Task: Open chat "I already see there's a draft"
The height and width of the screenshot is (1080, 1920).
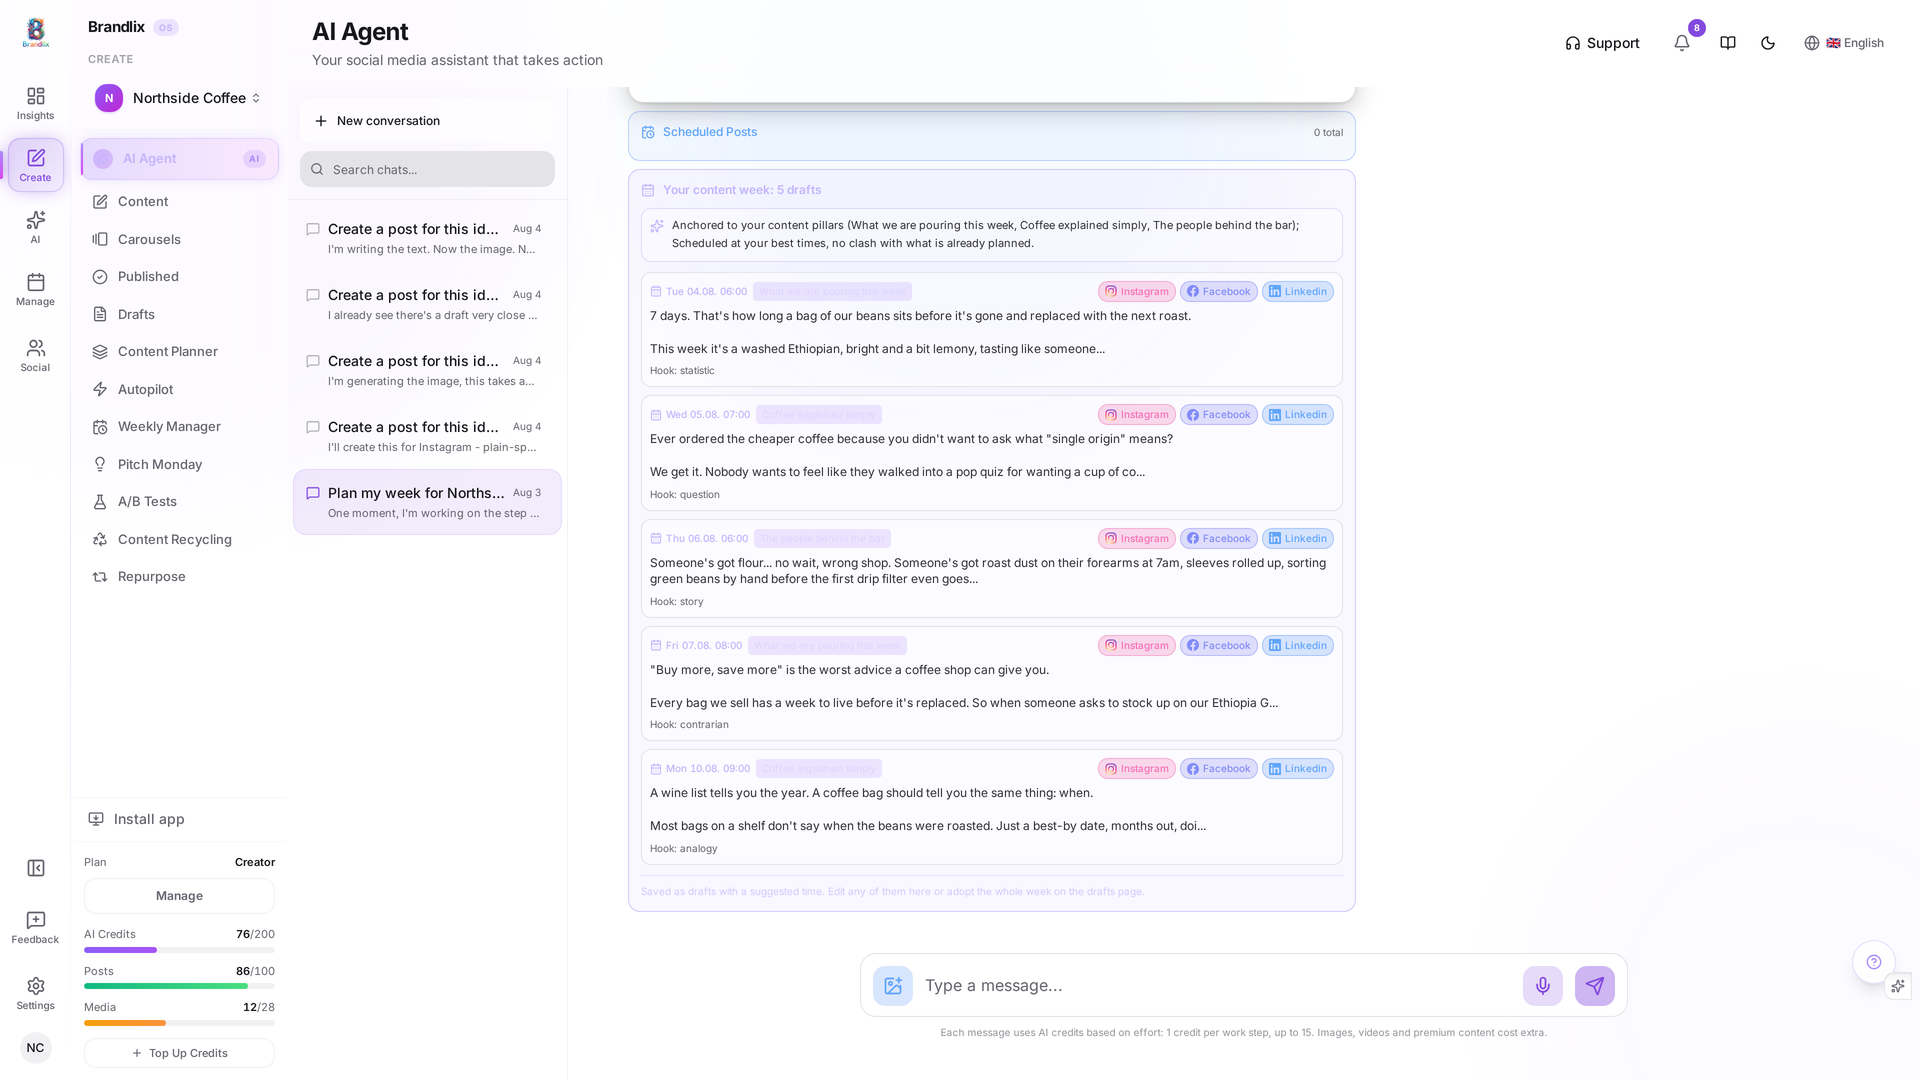Action: pos(427,304)
